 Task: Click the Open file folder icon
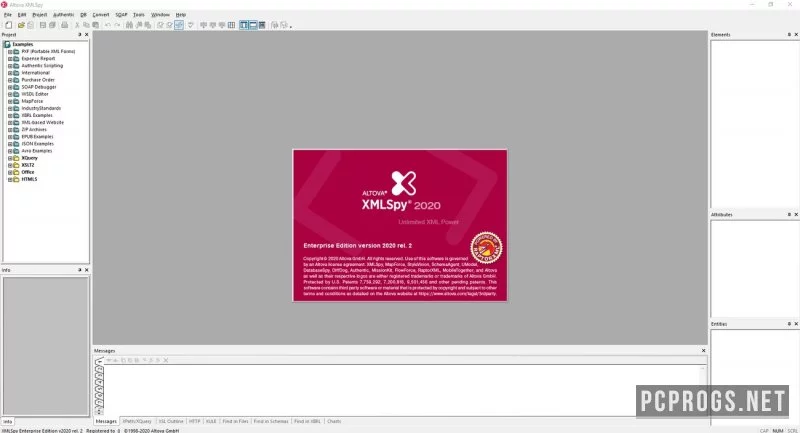pos(21,25)
